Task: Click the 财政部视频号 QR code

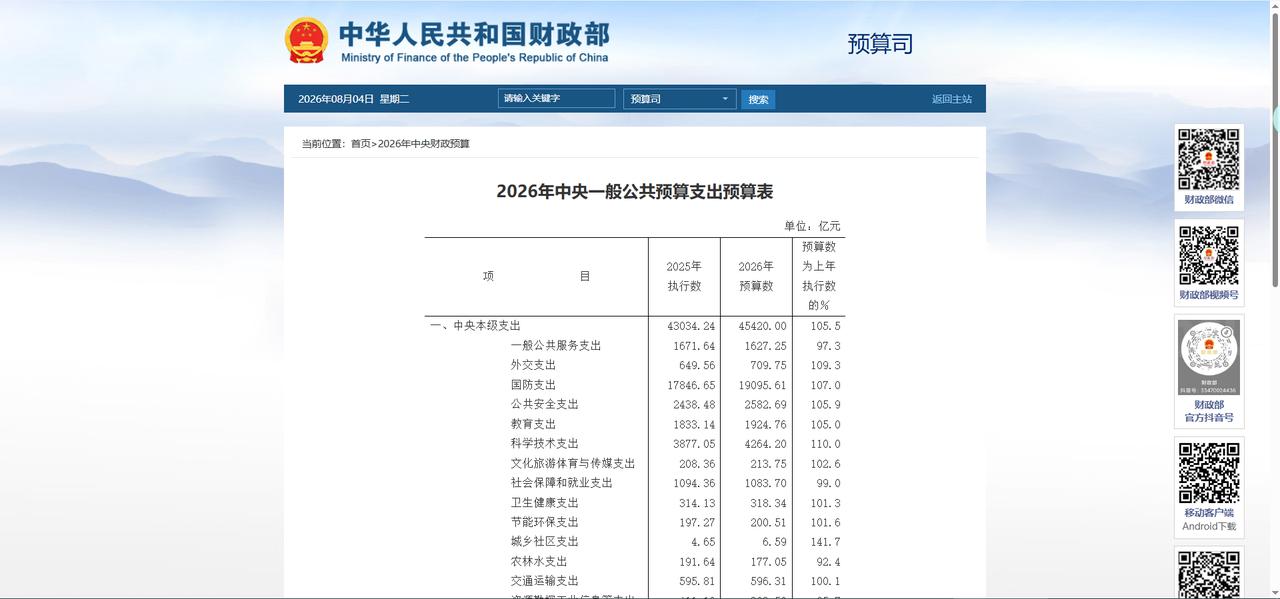Action: point(1208,255)
